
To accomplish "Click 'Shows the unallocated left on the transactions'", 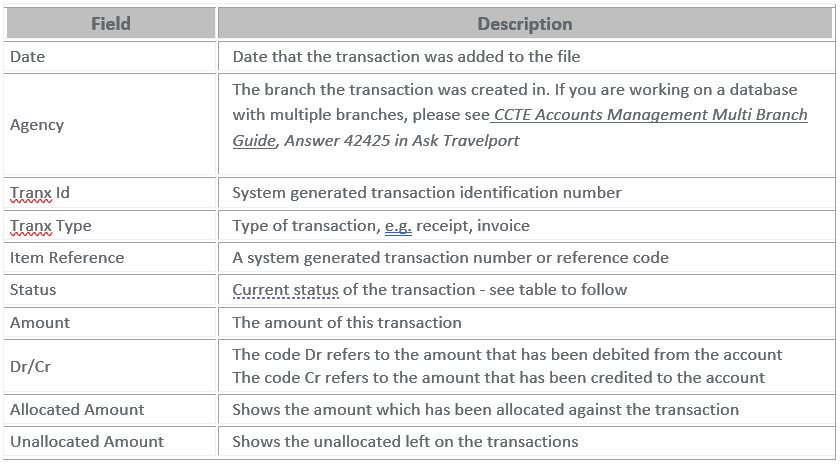I will pos(405,441).
